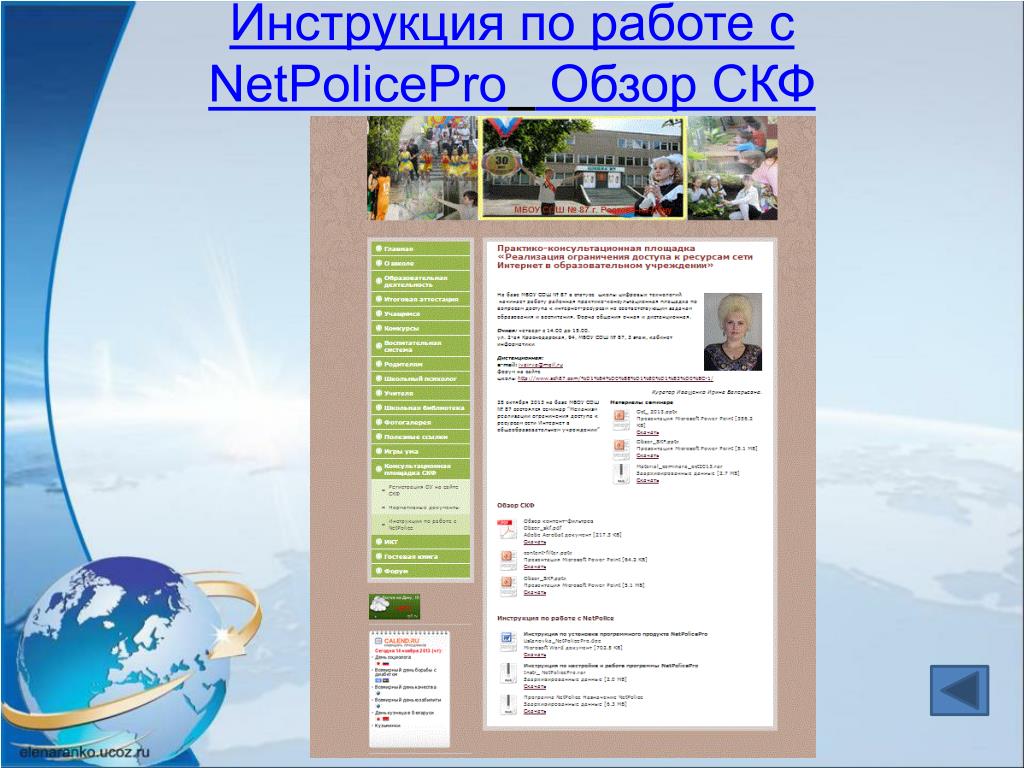Open the Гостевая книга menu item
This screenshot has width=1024, height=768.
(421, 556)
